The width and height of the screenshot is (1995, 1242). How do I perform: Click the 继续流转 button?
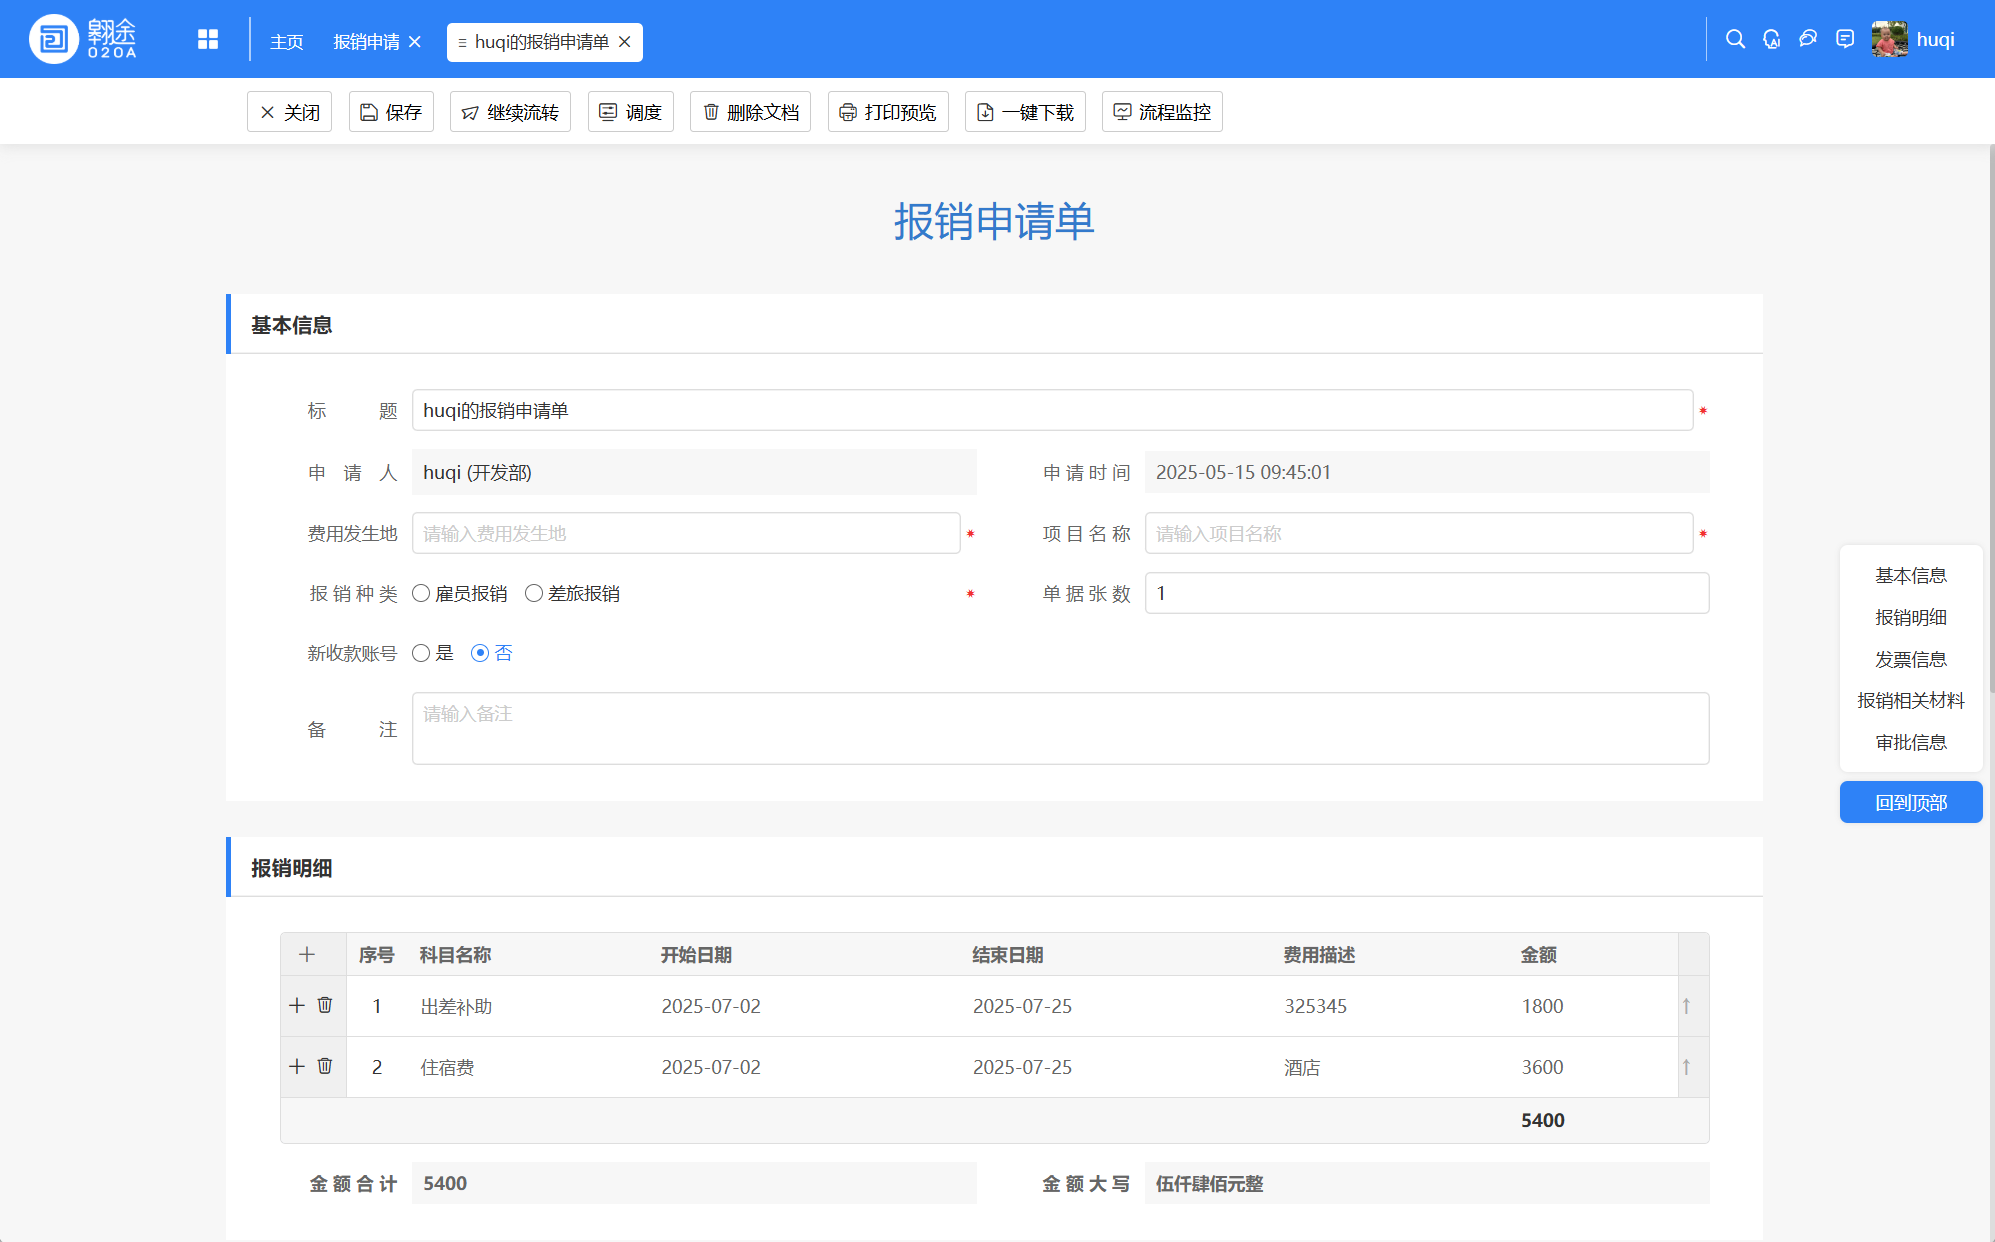(510, 112)
